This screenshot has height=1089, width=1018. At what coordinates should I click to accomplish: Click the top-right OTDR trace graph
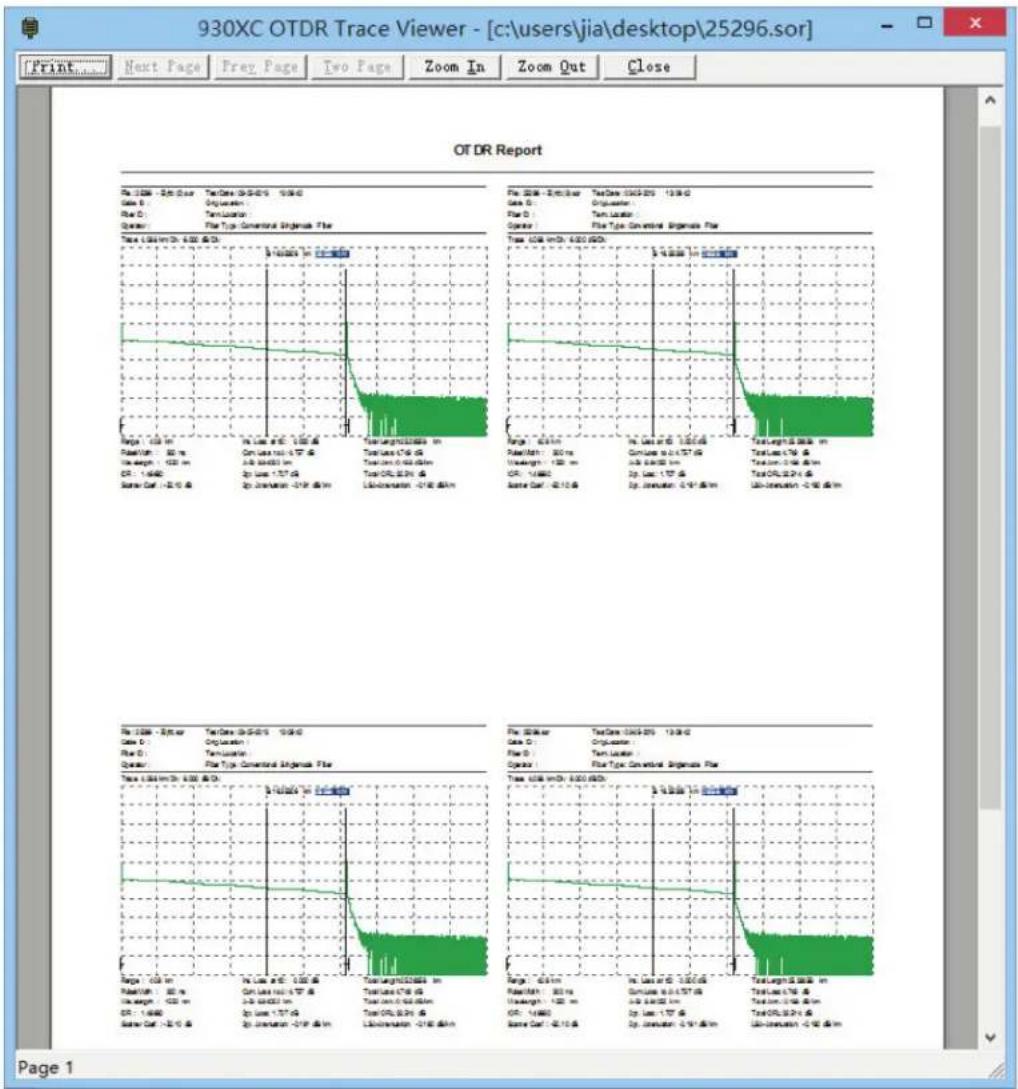click(690, 342)
